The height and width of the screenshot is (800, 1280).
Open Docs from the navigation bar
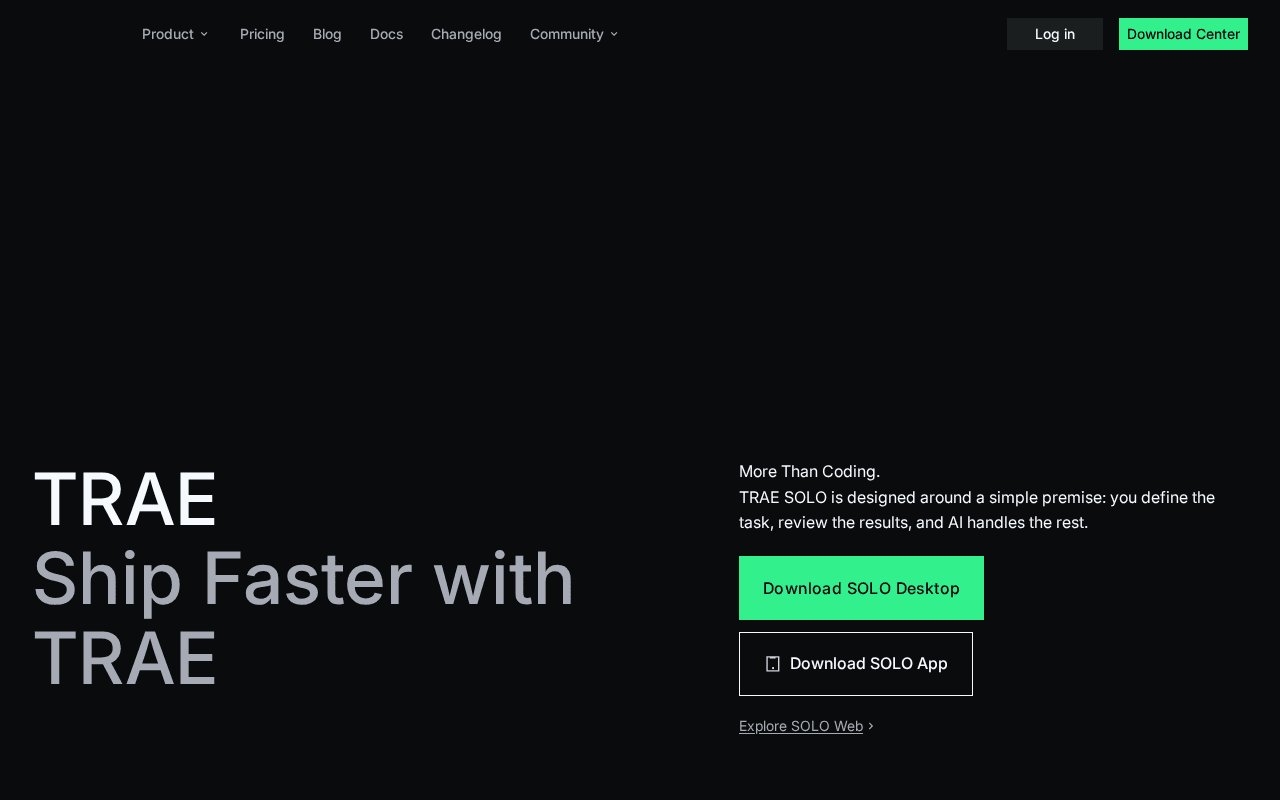pyautogui.click(x=386, y=34)
